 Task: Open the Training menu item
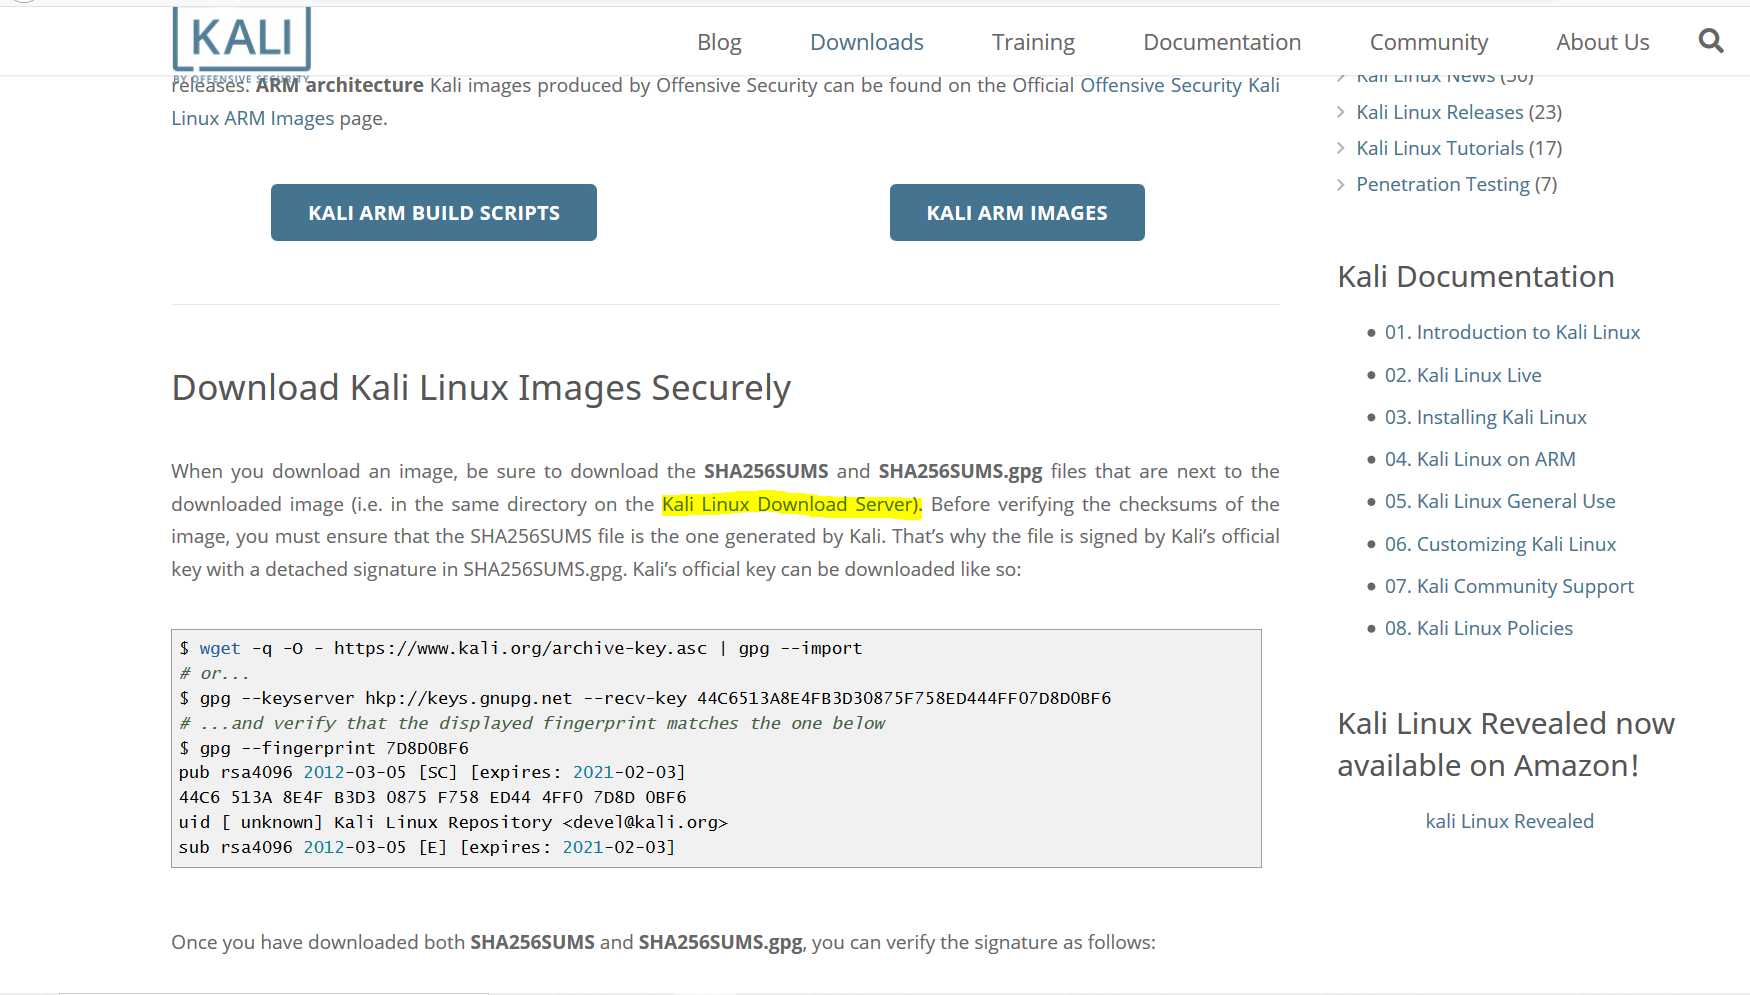click(1033, 42)
